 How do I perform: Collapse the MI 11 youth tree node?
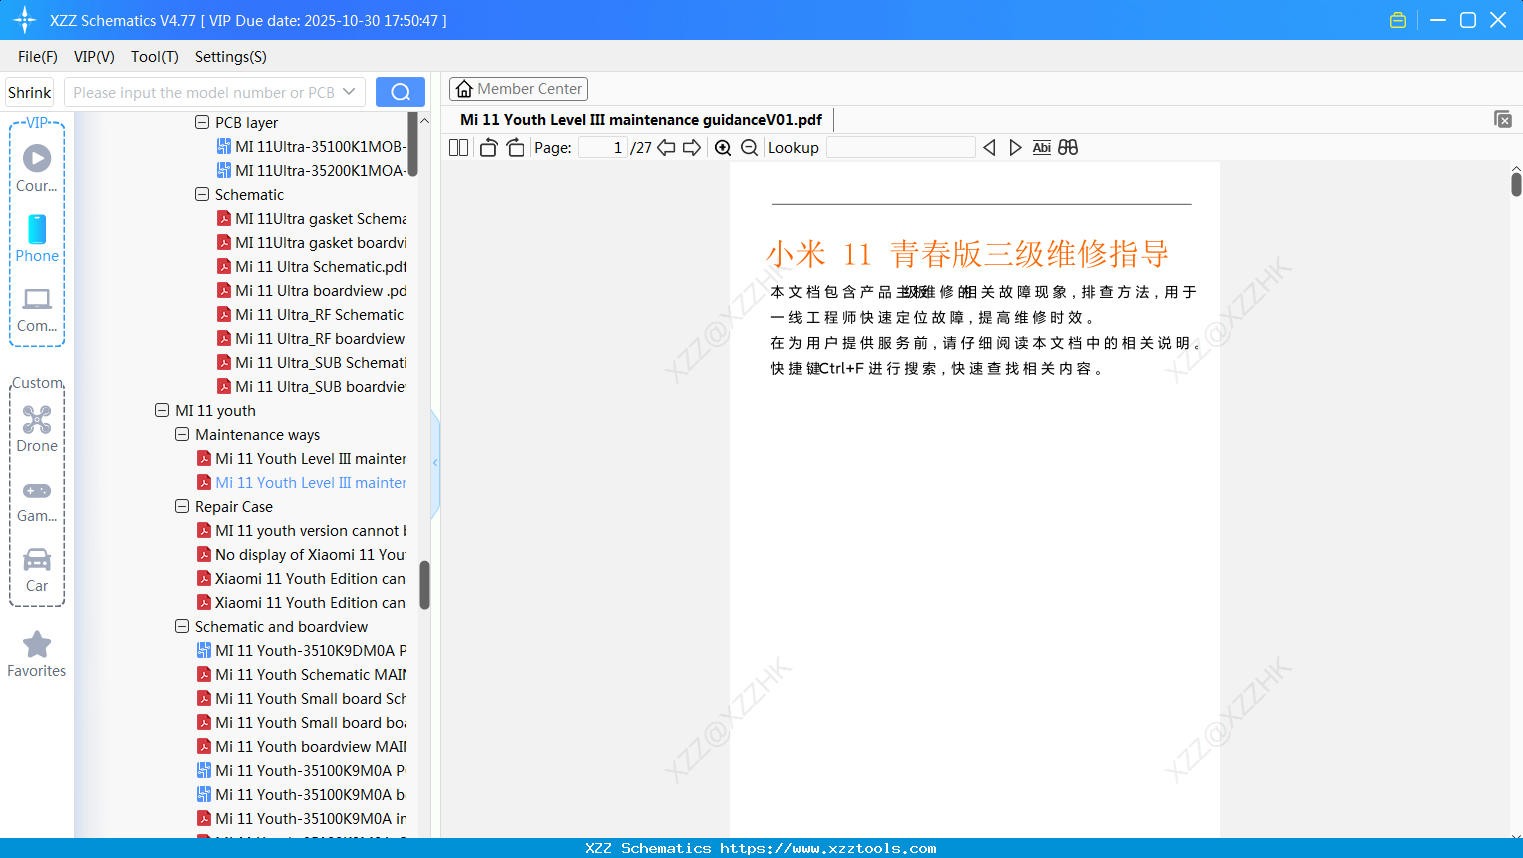click(x=162, y=410)
